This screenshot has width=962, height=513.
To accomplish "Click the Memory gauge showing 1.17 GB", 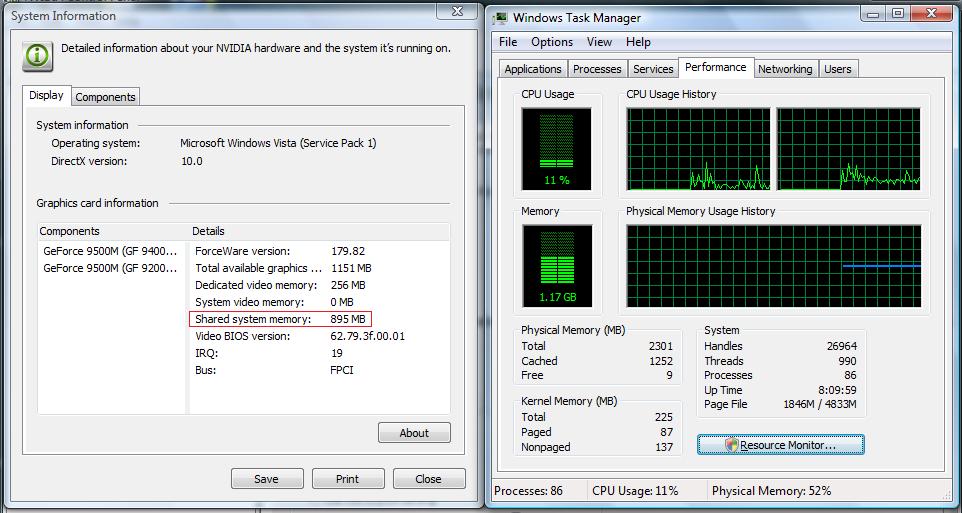I will click(557, 266).
